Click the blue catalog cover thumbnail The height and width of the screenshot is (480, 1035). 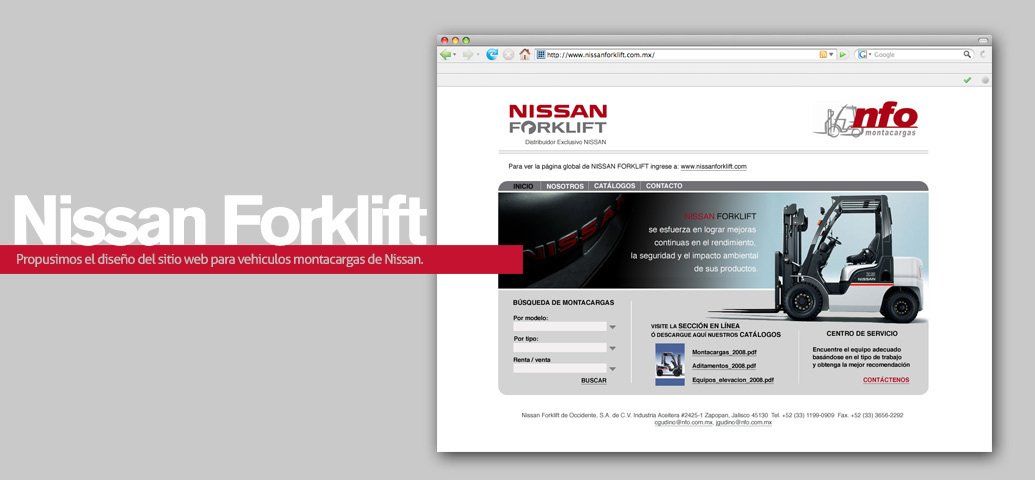pyautogui.click(x=670, y=364)
